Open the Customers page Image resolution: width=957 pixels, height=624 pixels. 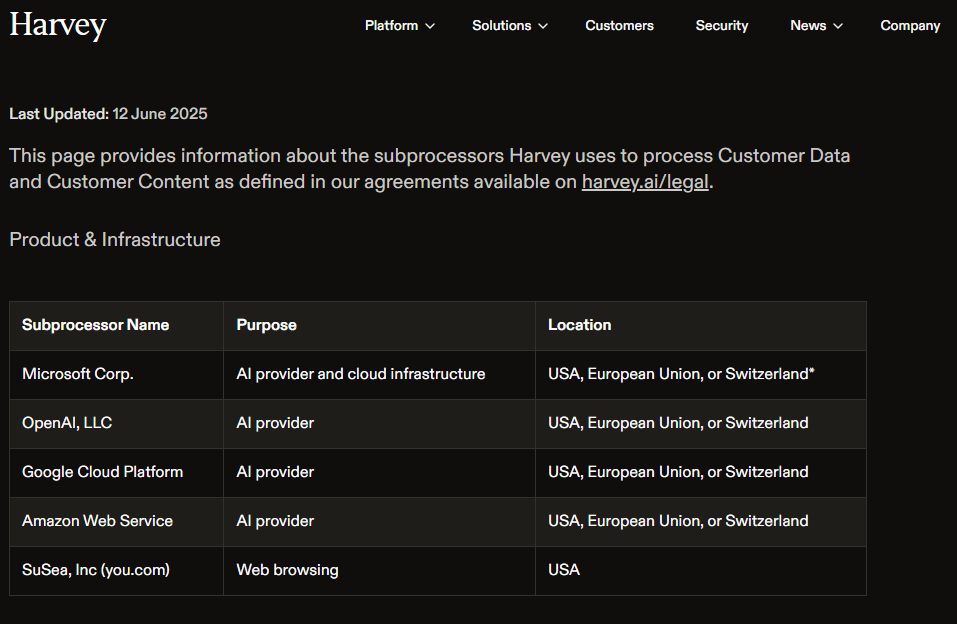click(619, 26)
